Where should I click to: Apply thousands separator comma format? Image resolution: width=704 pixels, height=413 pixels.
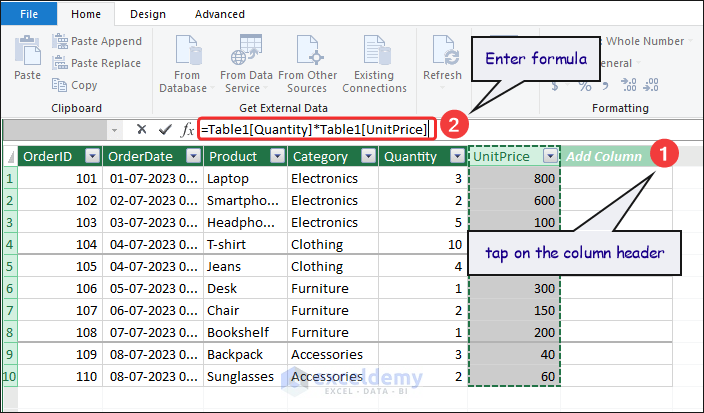606,85
